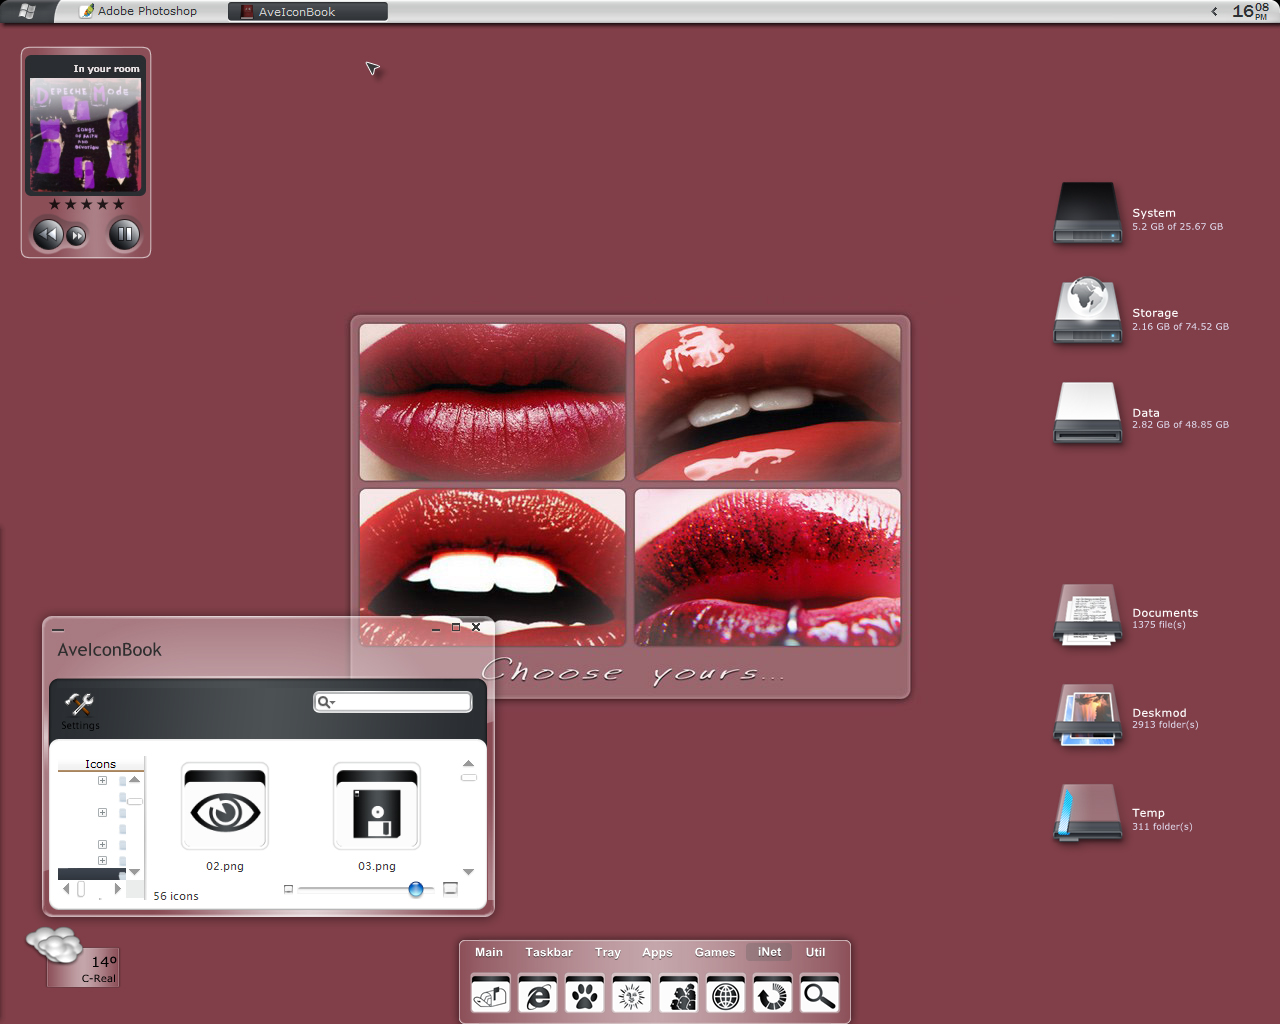This screenshot has width=1280, height=1024.
Task: Expand the first tree node in Icons panel
Action: pos(102,781)
